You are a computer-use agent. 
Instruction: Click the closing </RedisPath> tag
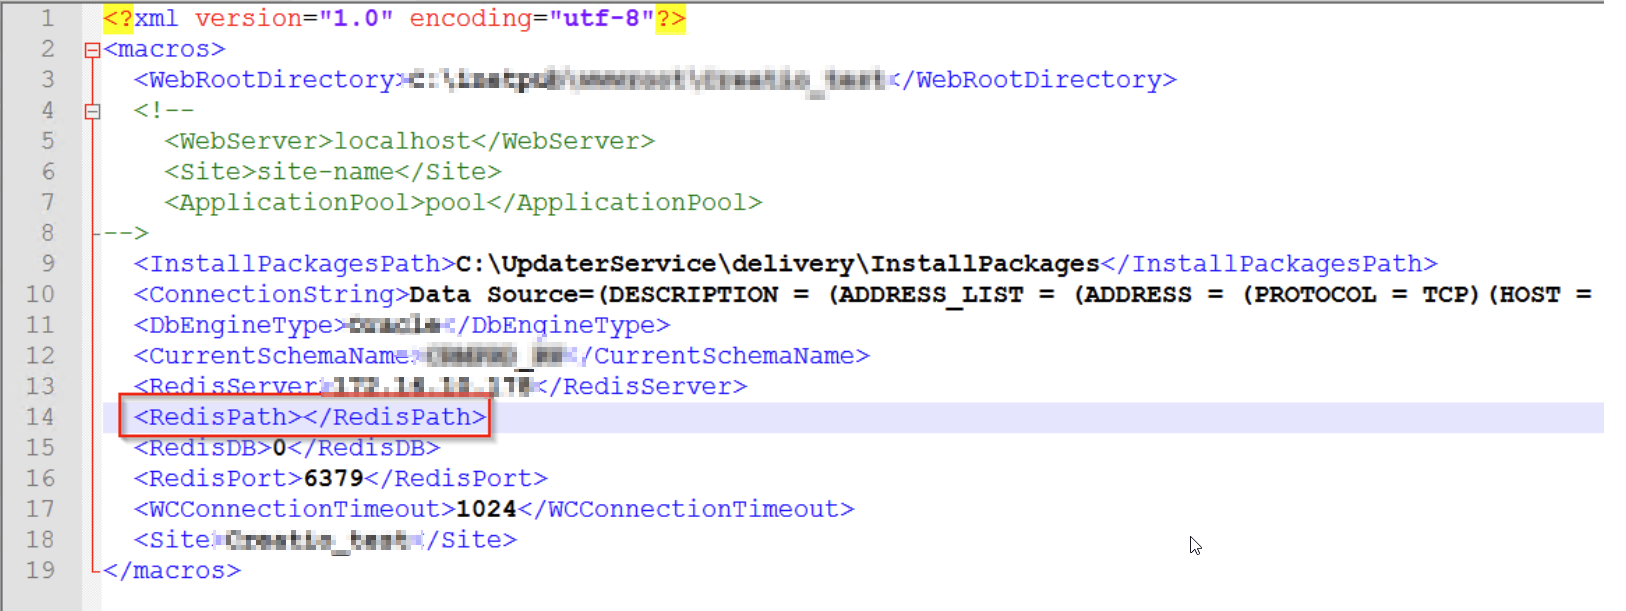point(395,417)
